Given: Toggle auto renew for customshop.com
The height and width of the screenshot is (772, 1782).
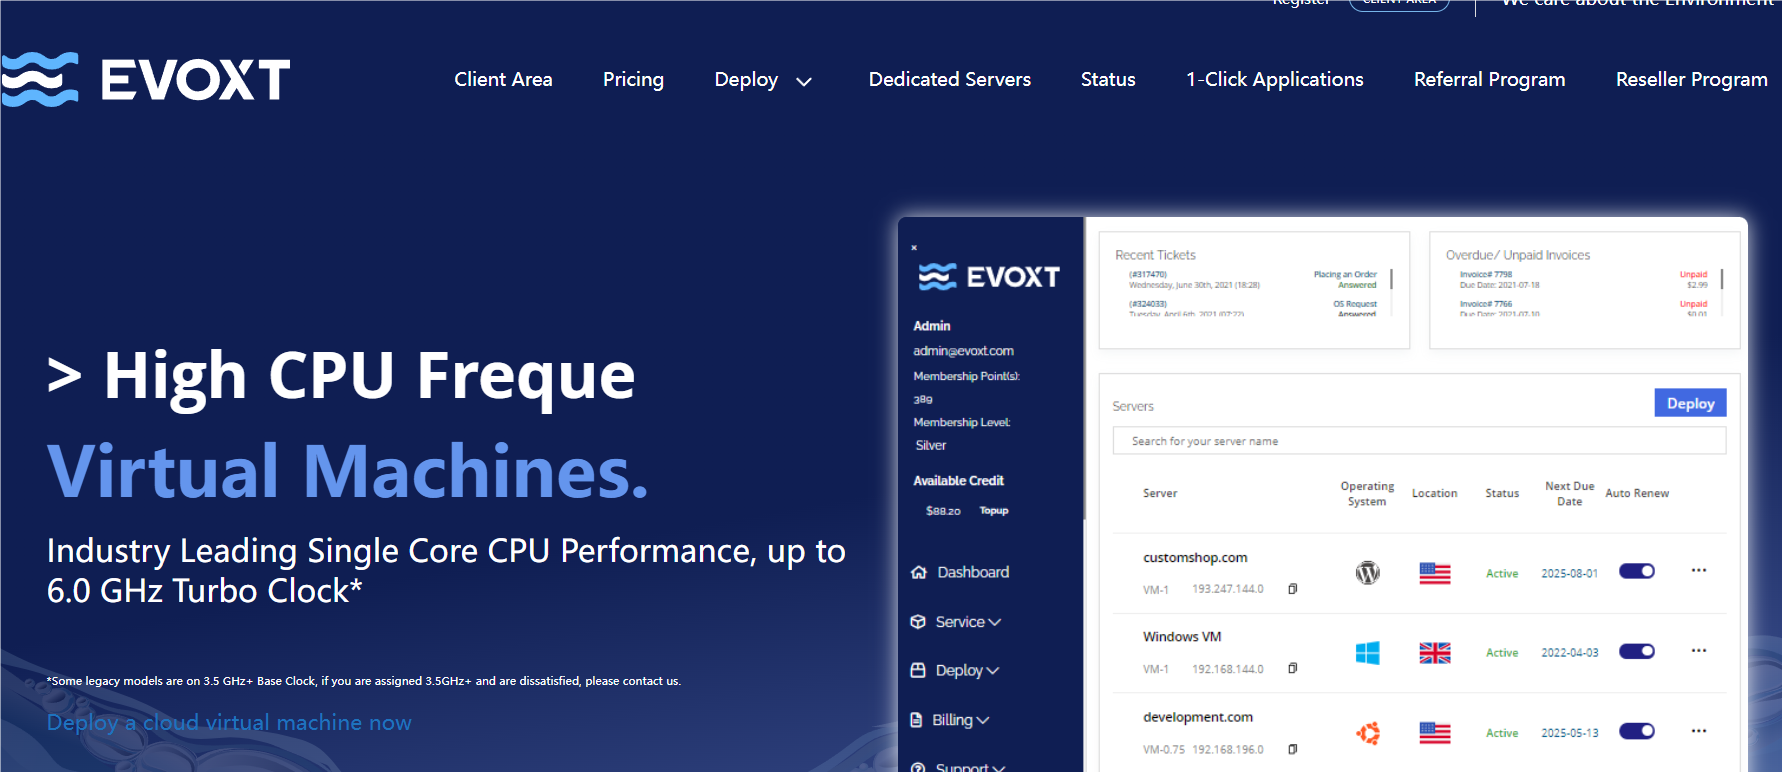Looking at the screenshot, I should coord(1636,571).
